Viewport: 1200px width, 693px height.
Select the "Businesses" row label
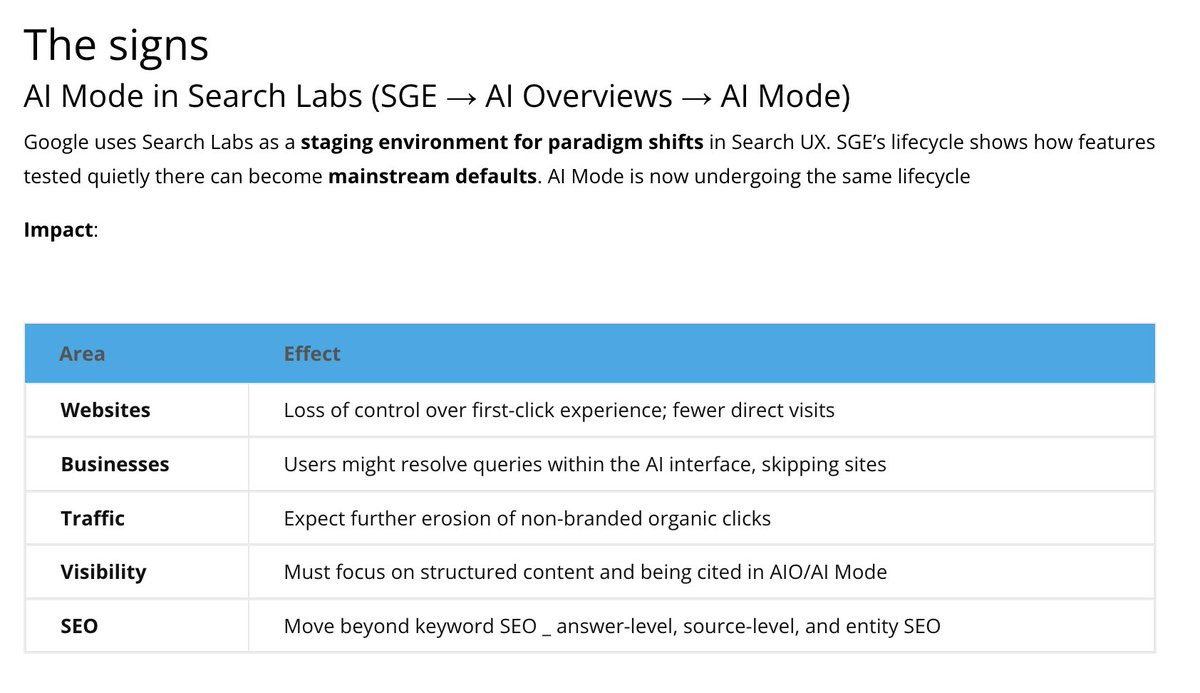tap(115, 464)
